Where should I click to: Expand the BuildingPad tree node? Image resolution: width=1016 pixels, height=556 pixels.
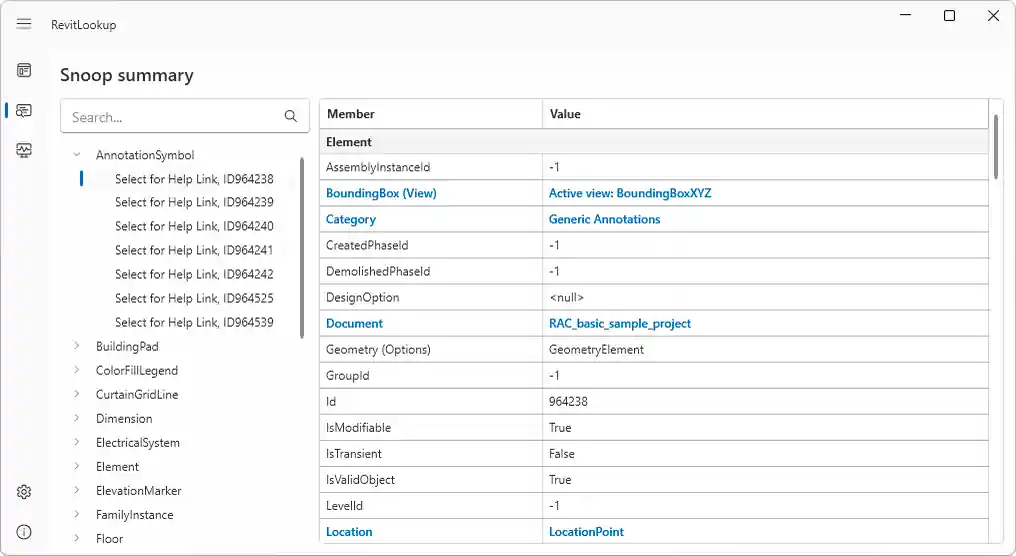tap(77, 347)
